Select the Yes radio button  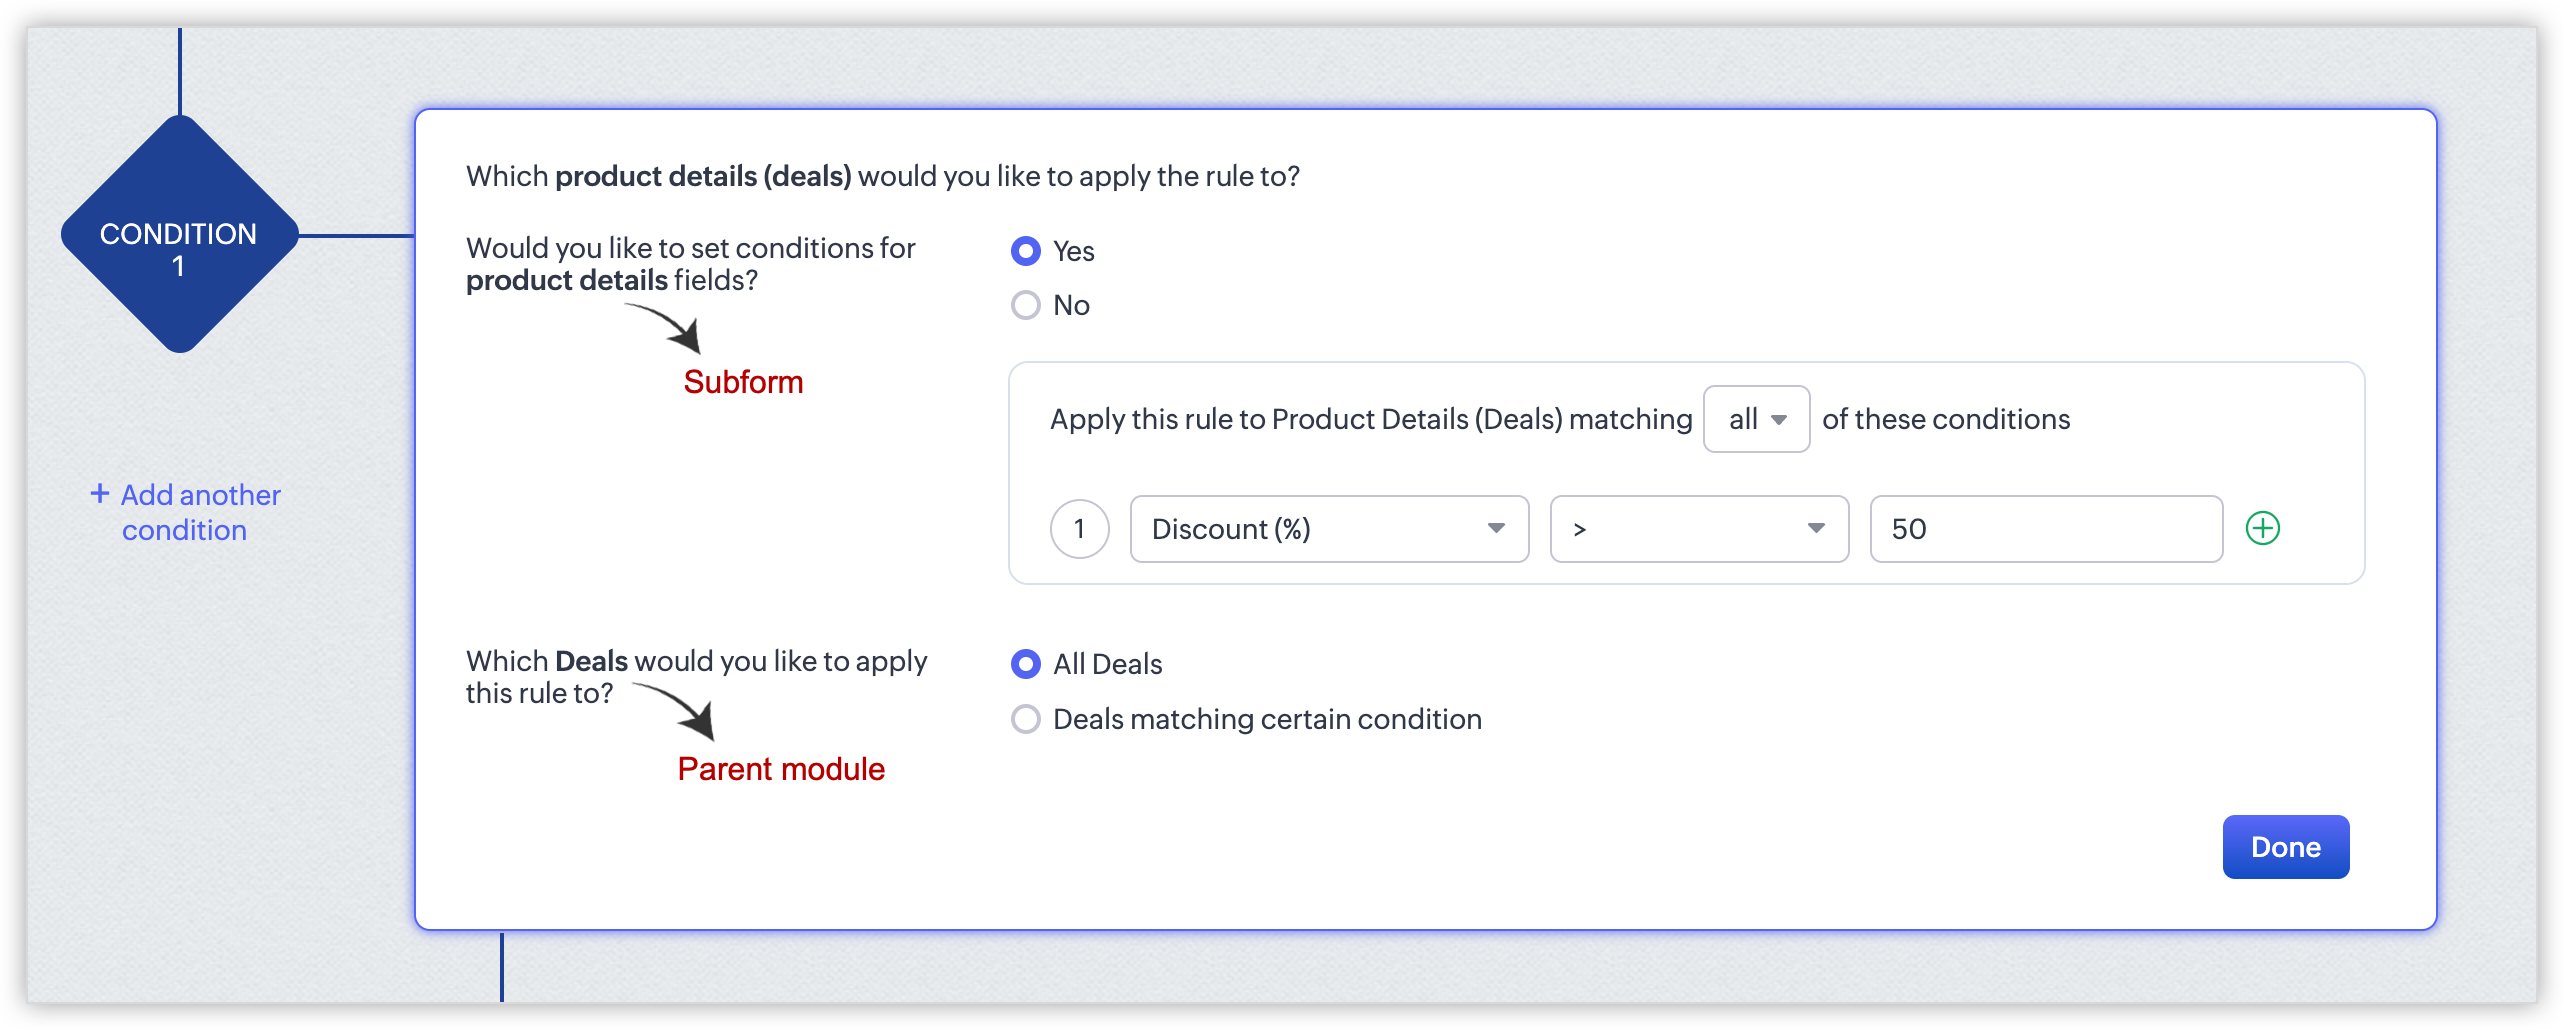1026,251
